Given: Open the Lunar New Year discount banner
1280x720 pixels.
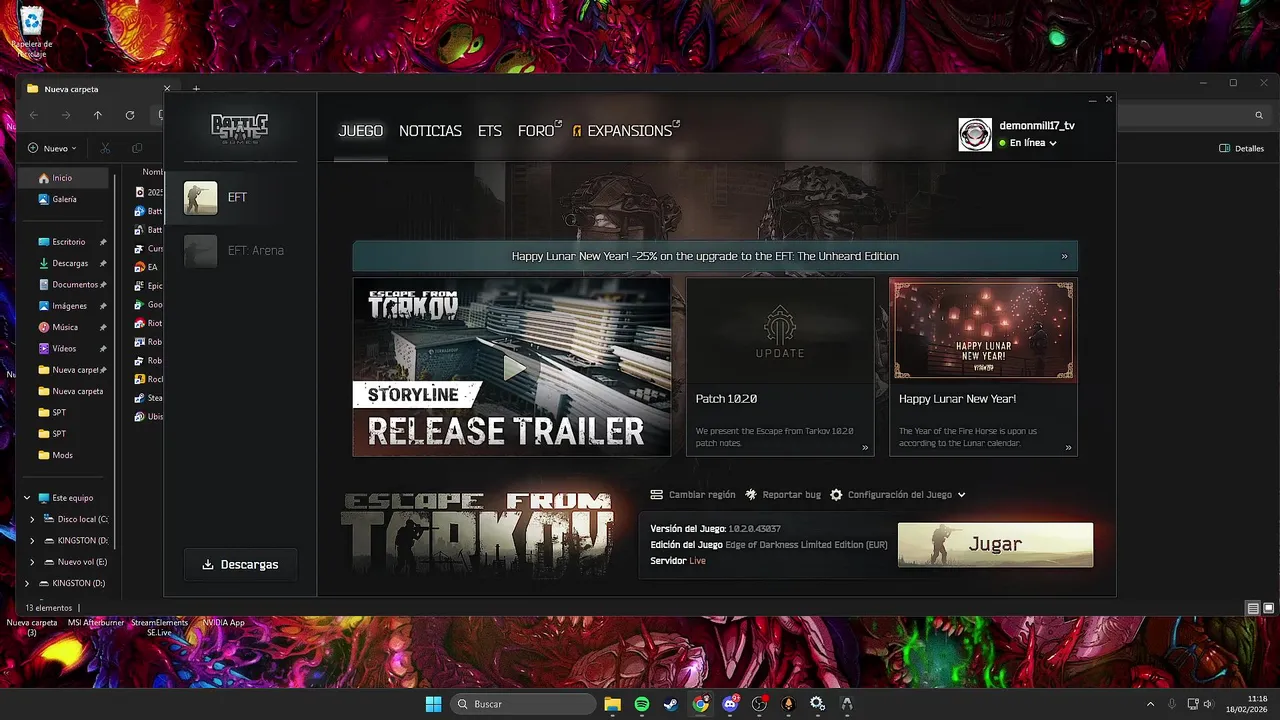Looking at the screenshot, I should point(715,256).
